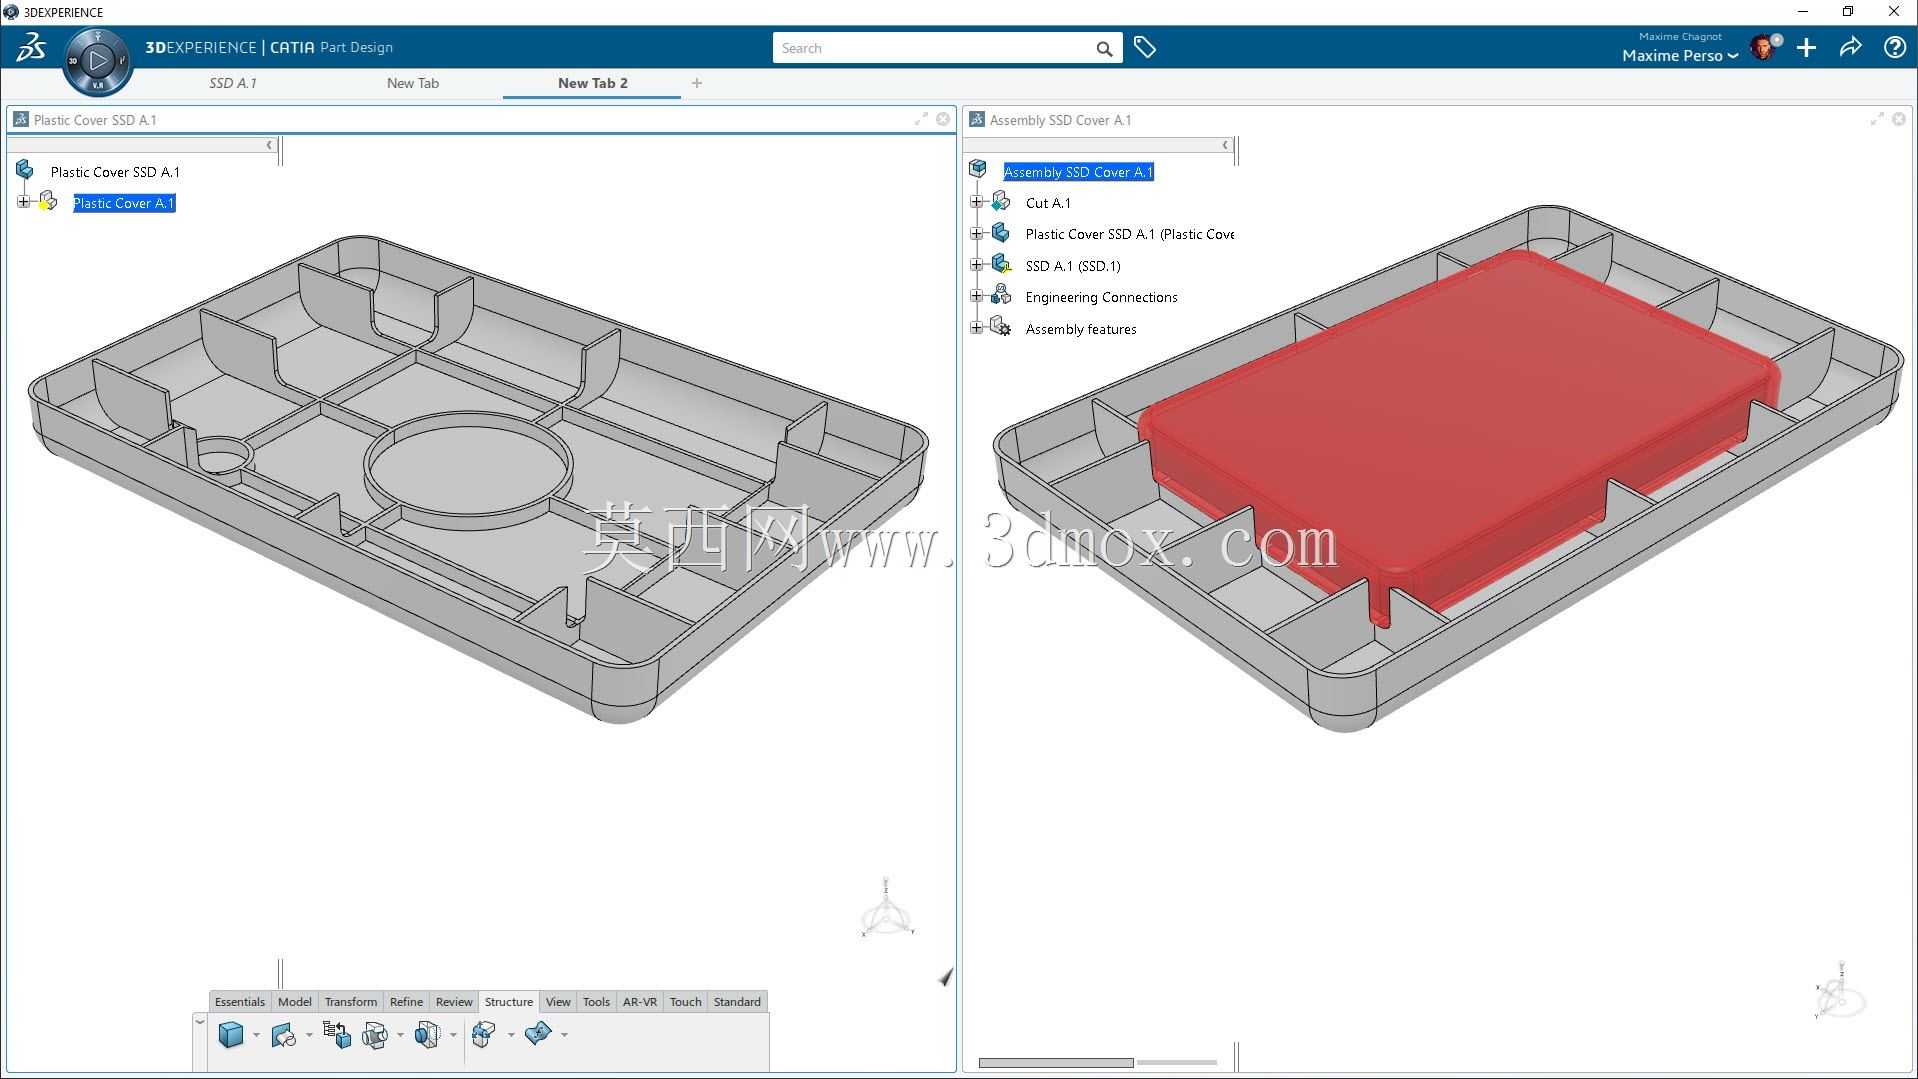1918x1079 pixels.
Task: Click the Plastic Cover SSD A.1 root node icon
Action: point(25,171)
